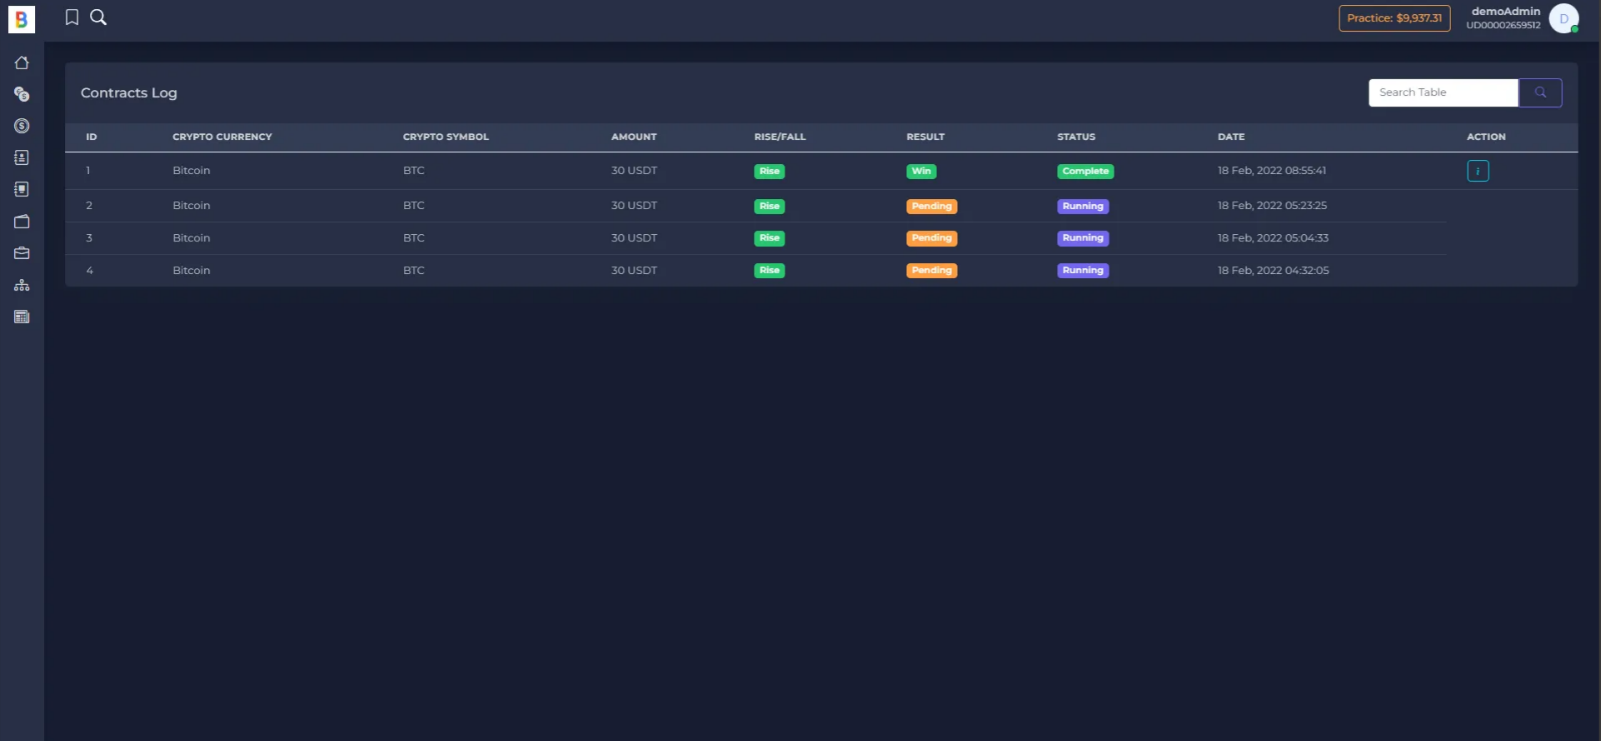The height and width of the screenshot is (741, 1601).
Task: Click the table search magnifier button
Action: (1540, 93)
